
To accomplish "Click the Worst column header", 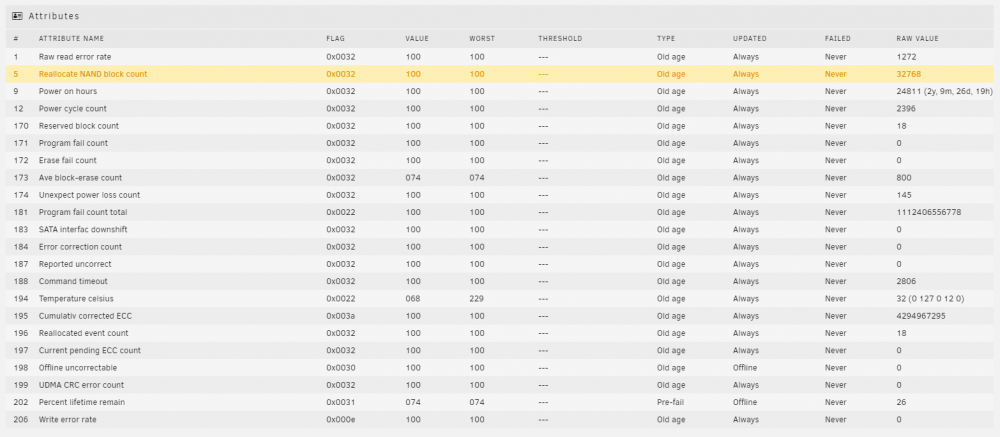I will tap(482, 39).
